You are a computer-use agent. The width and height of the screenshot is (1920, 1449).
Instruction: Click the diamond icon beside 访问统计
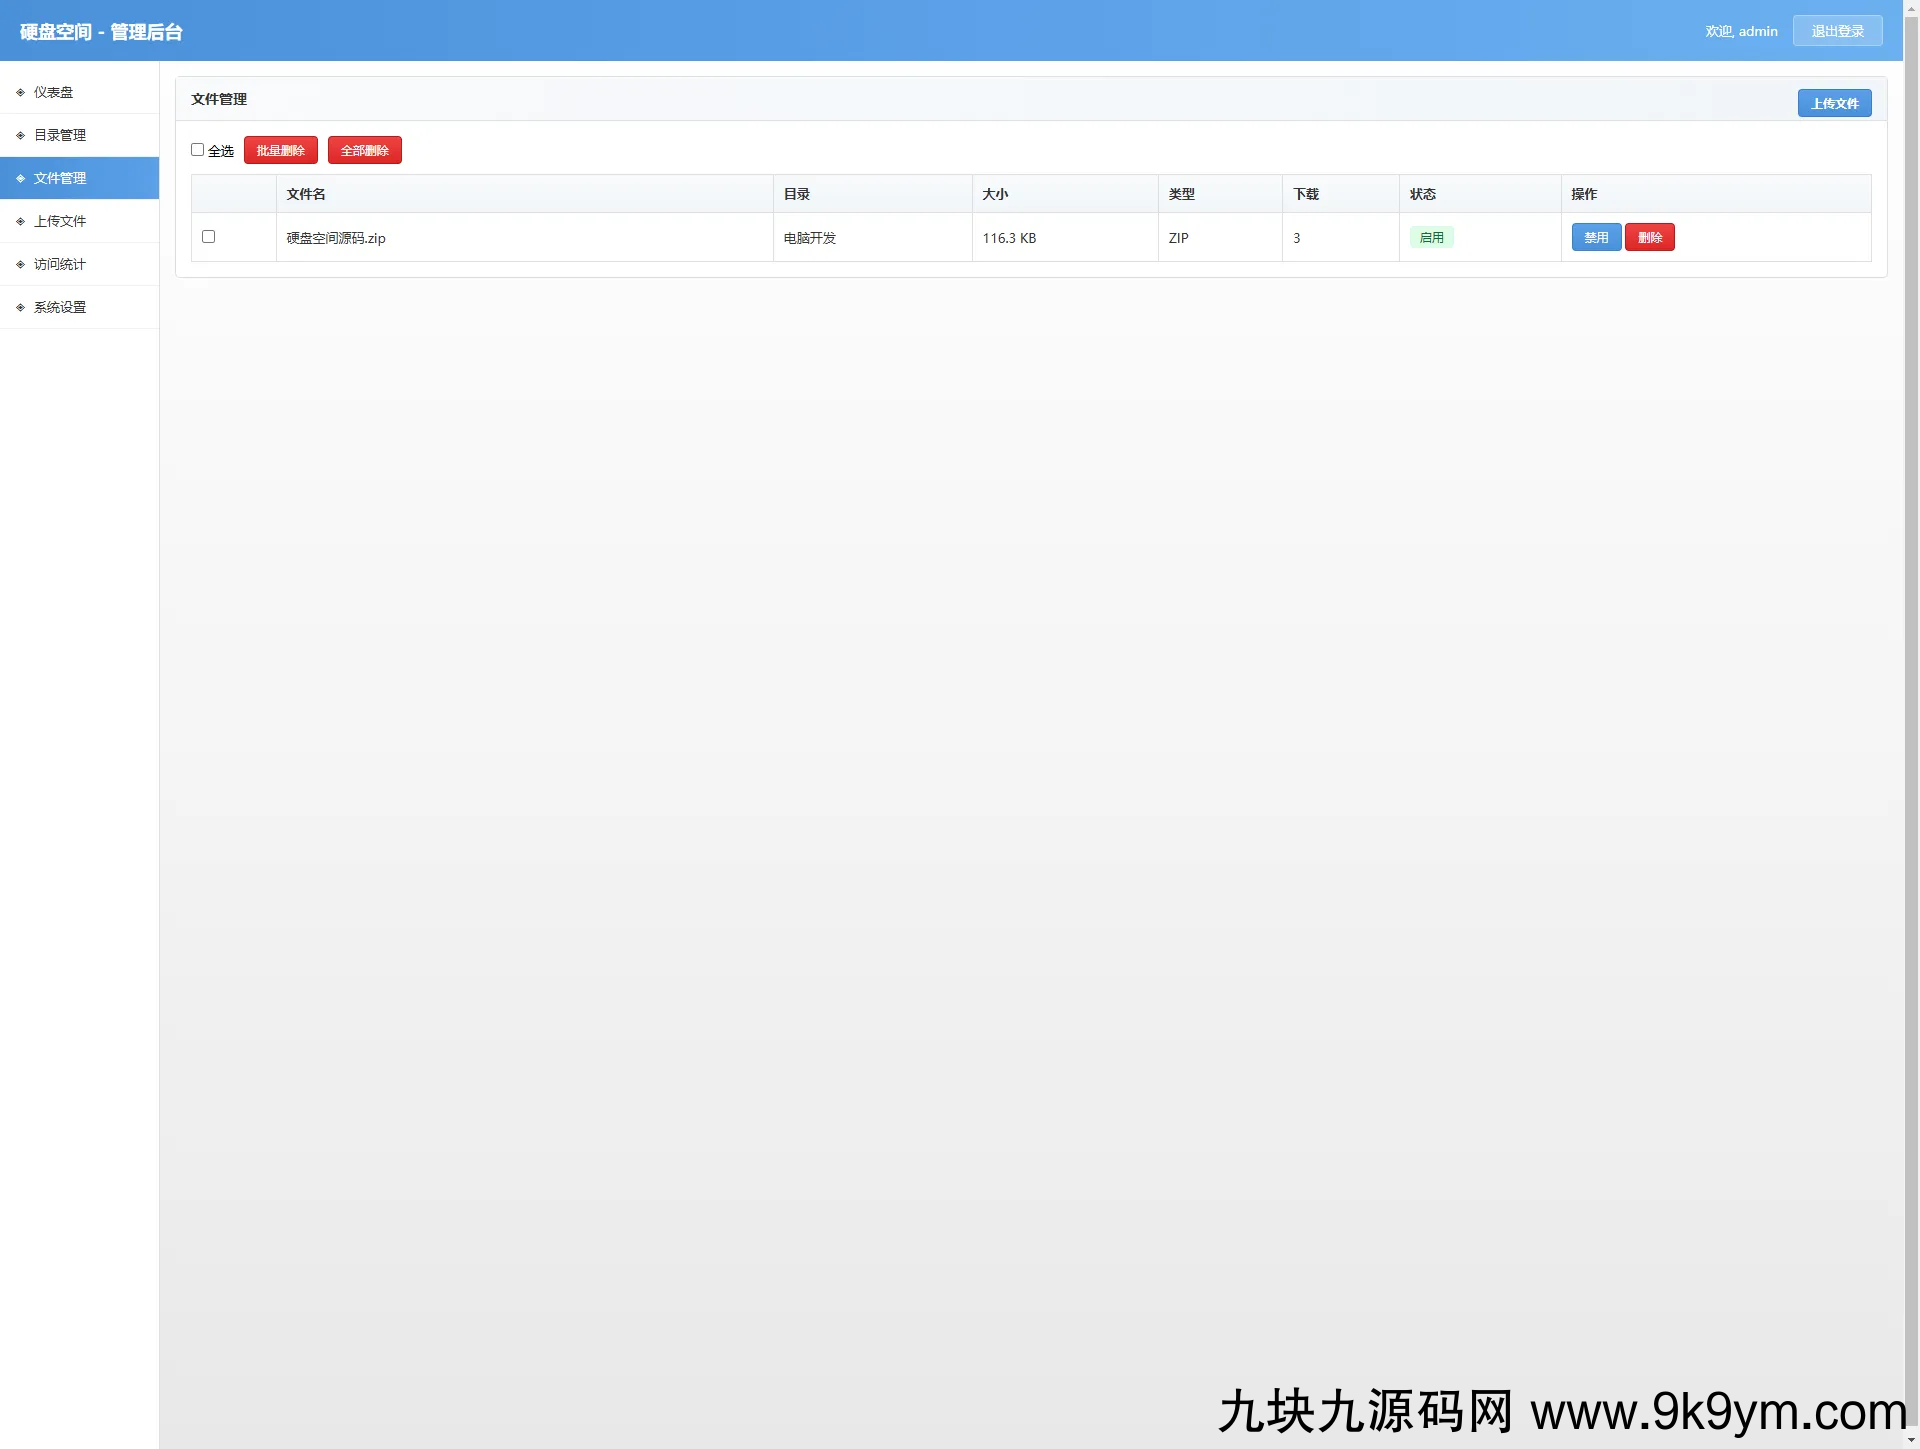click(20, 264)
